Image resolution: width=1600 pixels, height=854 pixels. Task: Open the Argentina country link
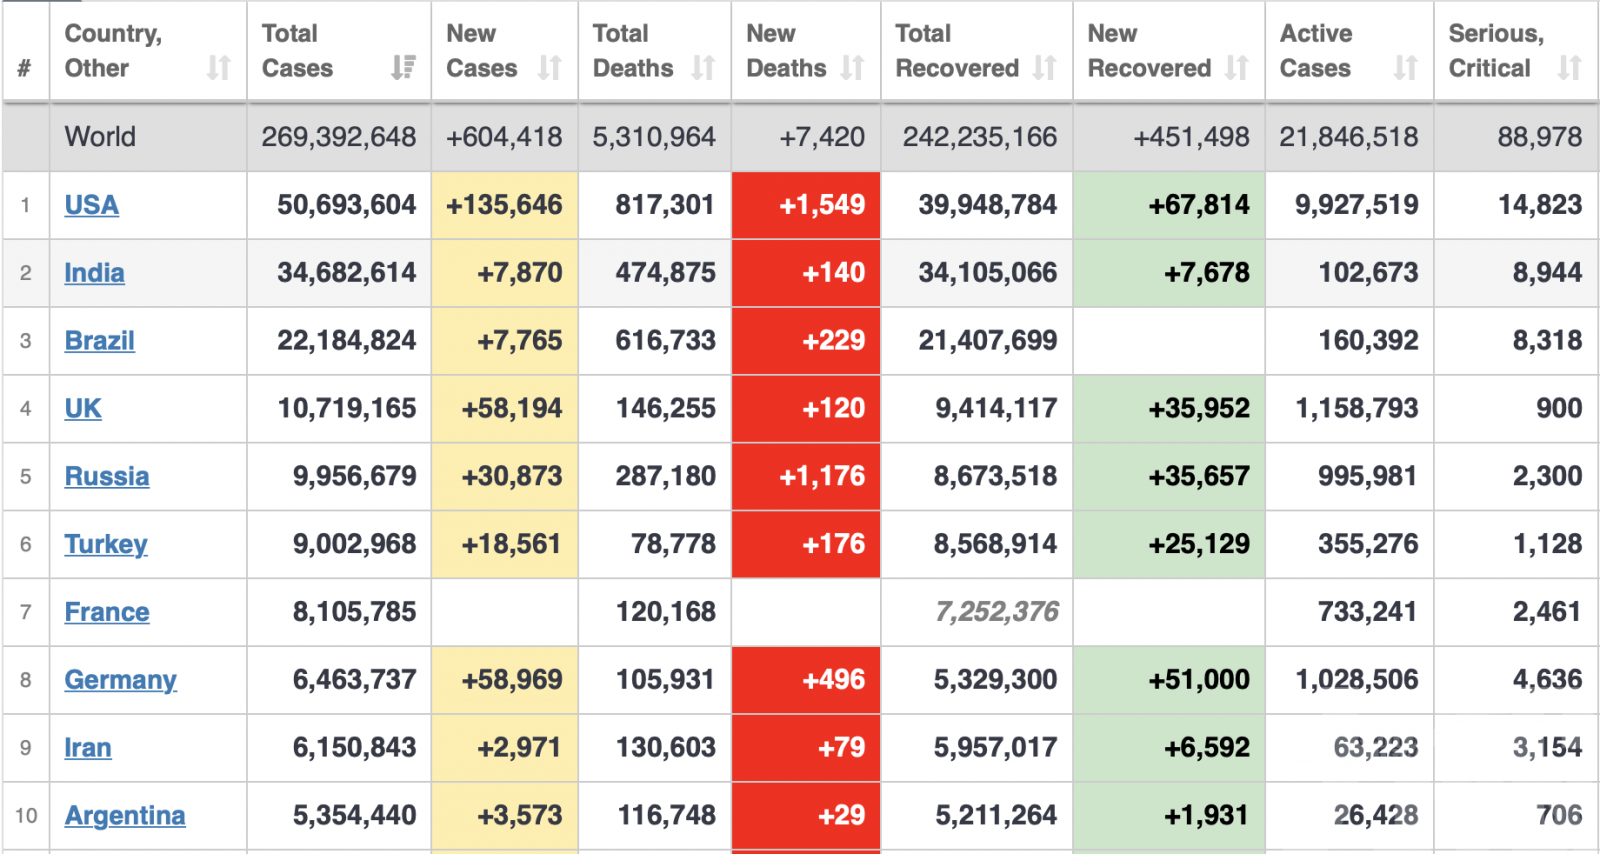tap(125, 816)
